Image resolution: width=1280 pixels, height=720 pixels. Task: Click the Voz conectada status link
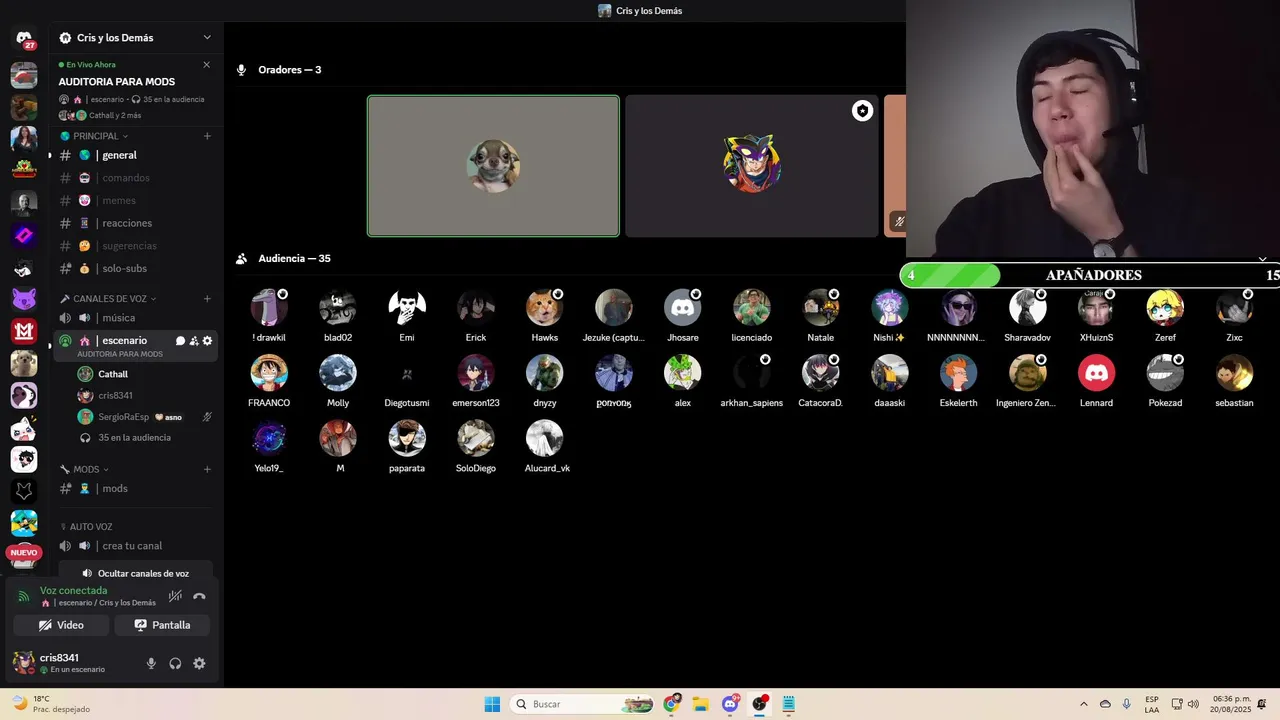73,591
